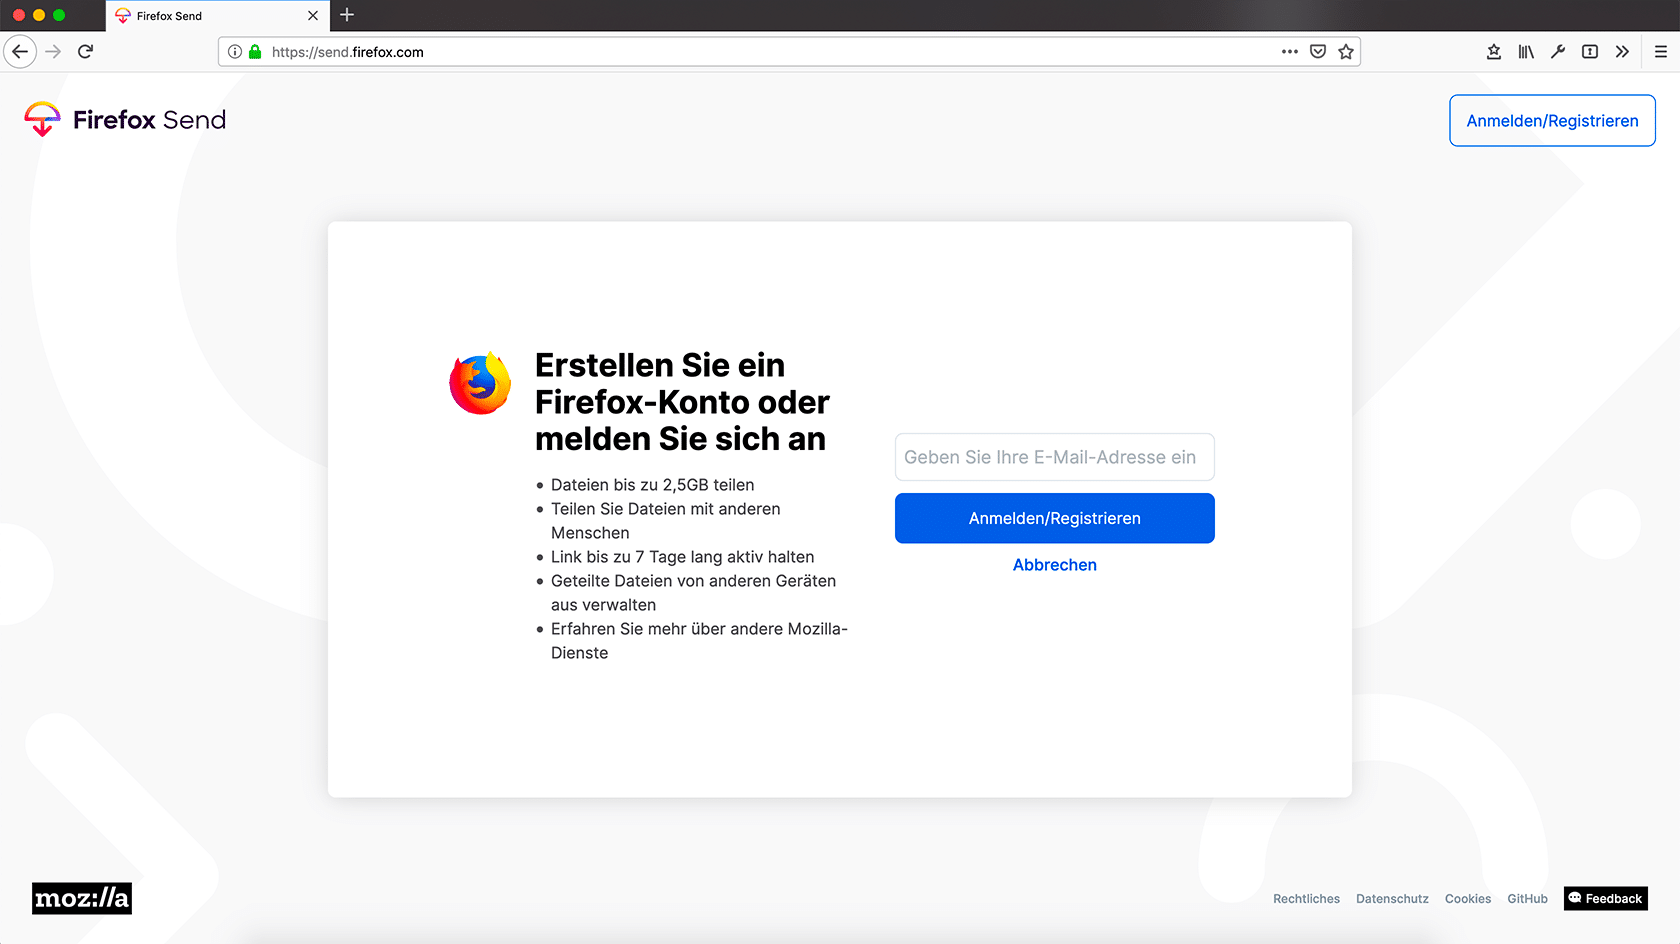Click the Feedback button
This screenshot has height=944, width=1680.
(x=1606, y=898)
